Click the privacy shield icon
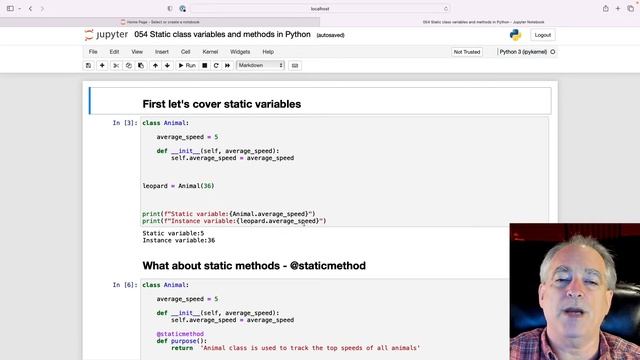The image size is (640, 360). tap(170, 9)
